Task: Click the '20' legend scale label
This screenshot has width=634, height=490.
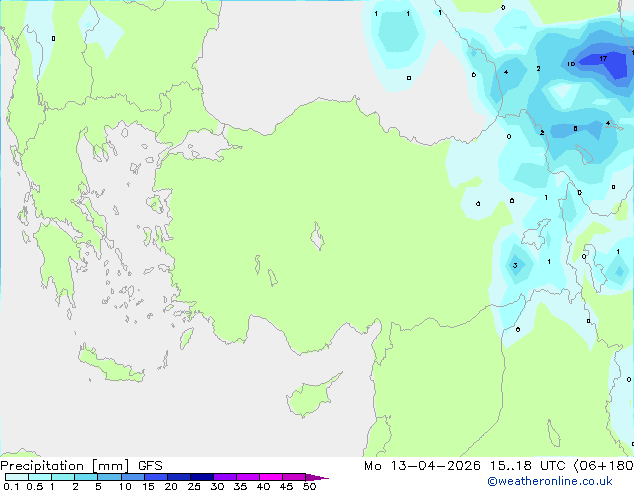Action: pyautogui.click(x=171, y=486)
